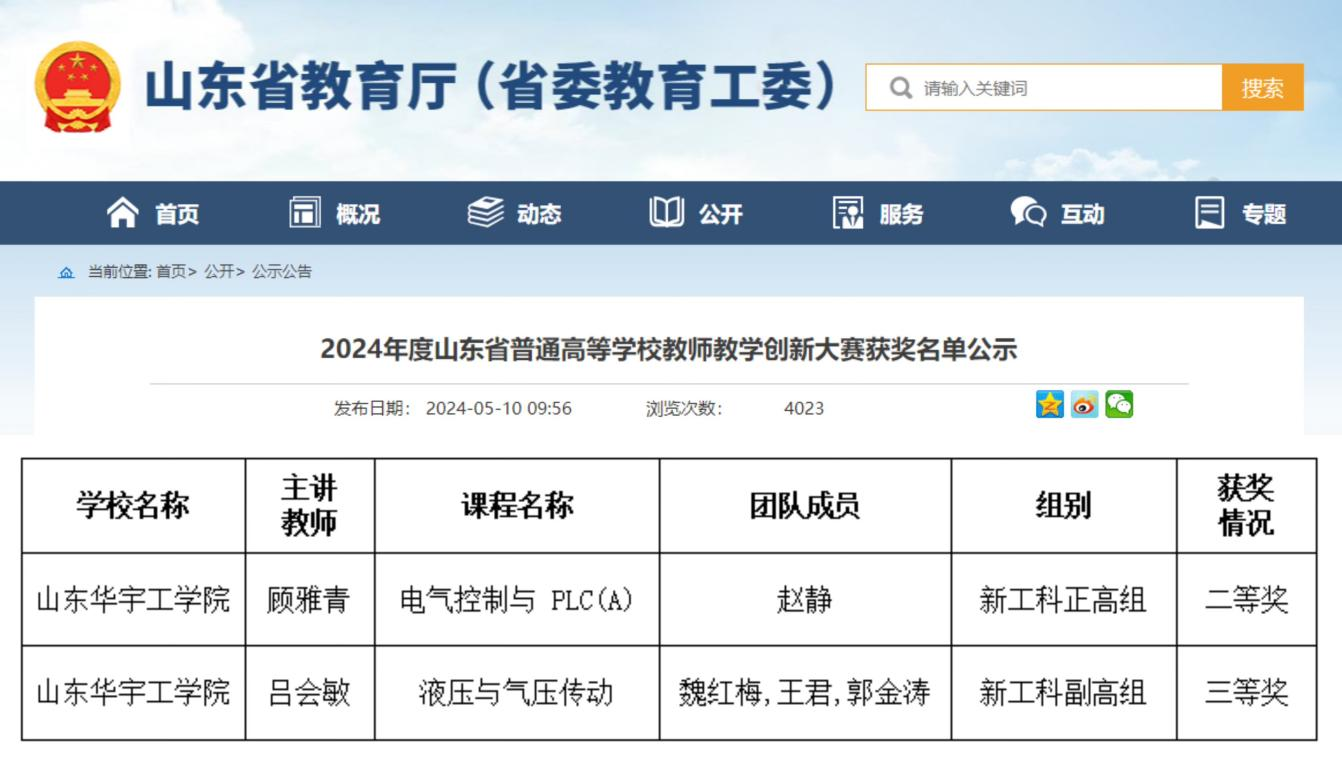Go to 首页 in the breadcrumb
Image resolution: width=1342 pixels, height=759 pixels.
[x=171, y=272]
